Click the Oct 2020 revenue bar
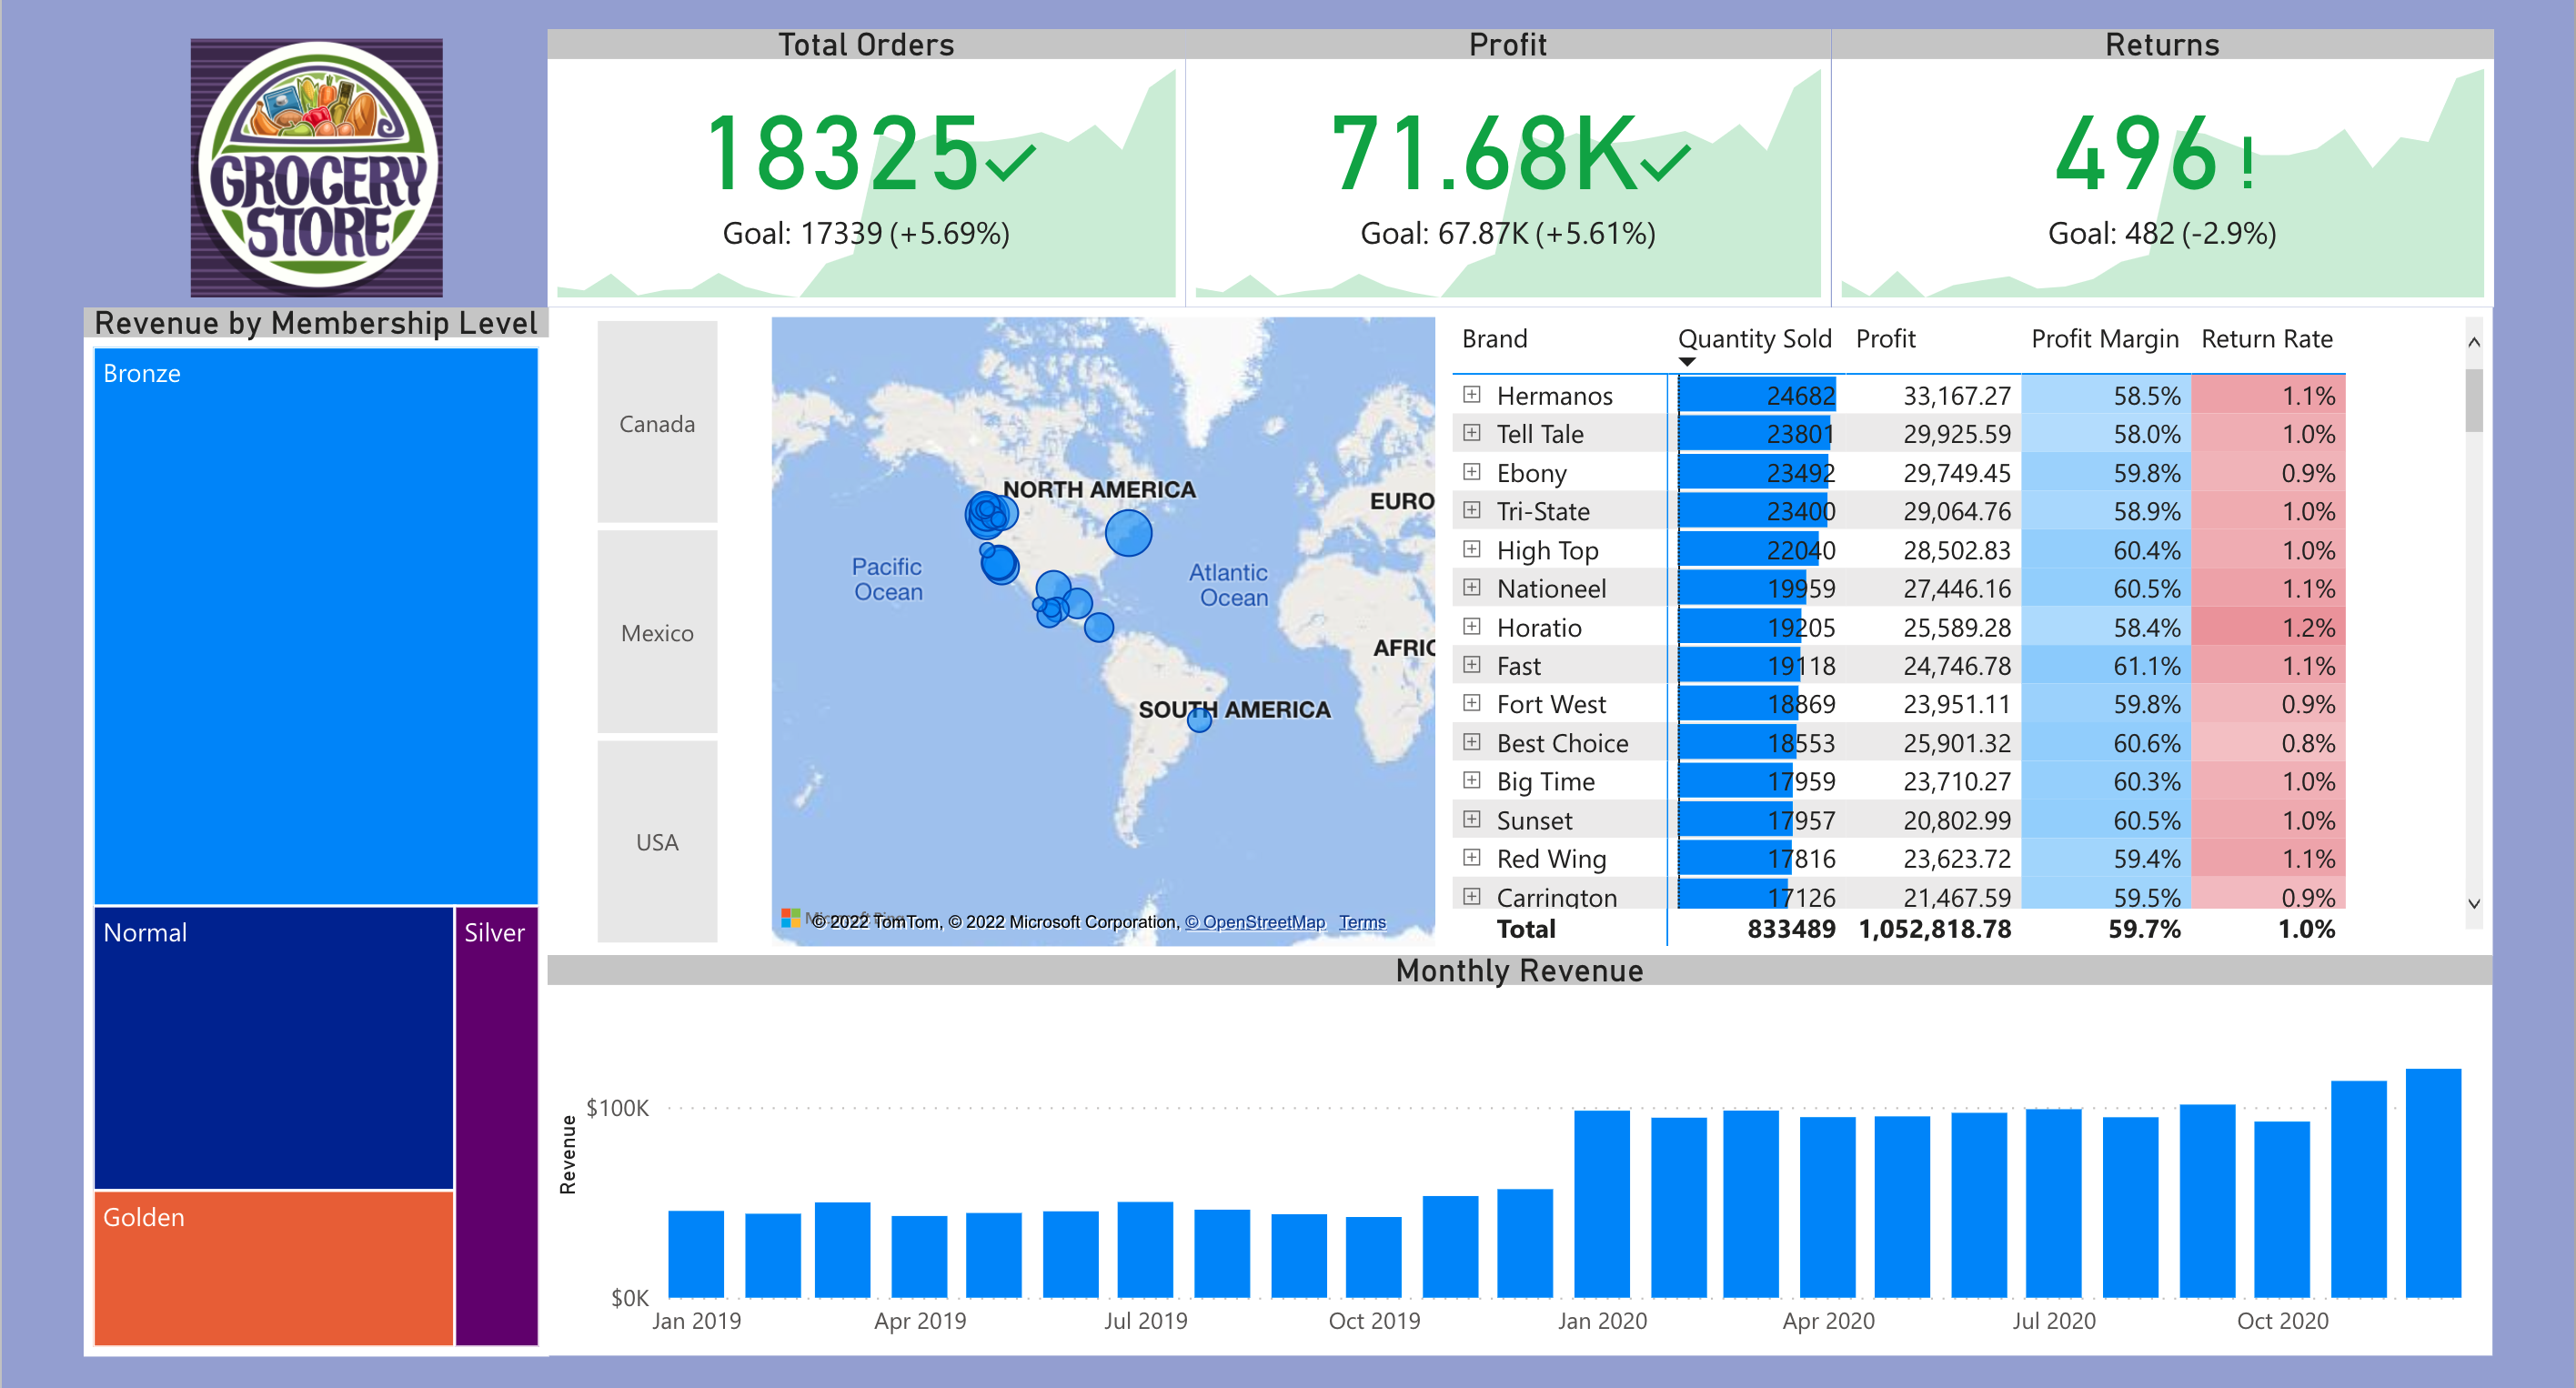The image size is (2576, 1388). point(2282,1209)
